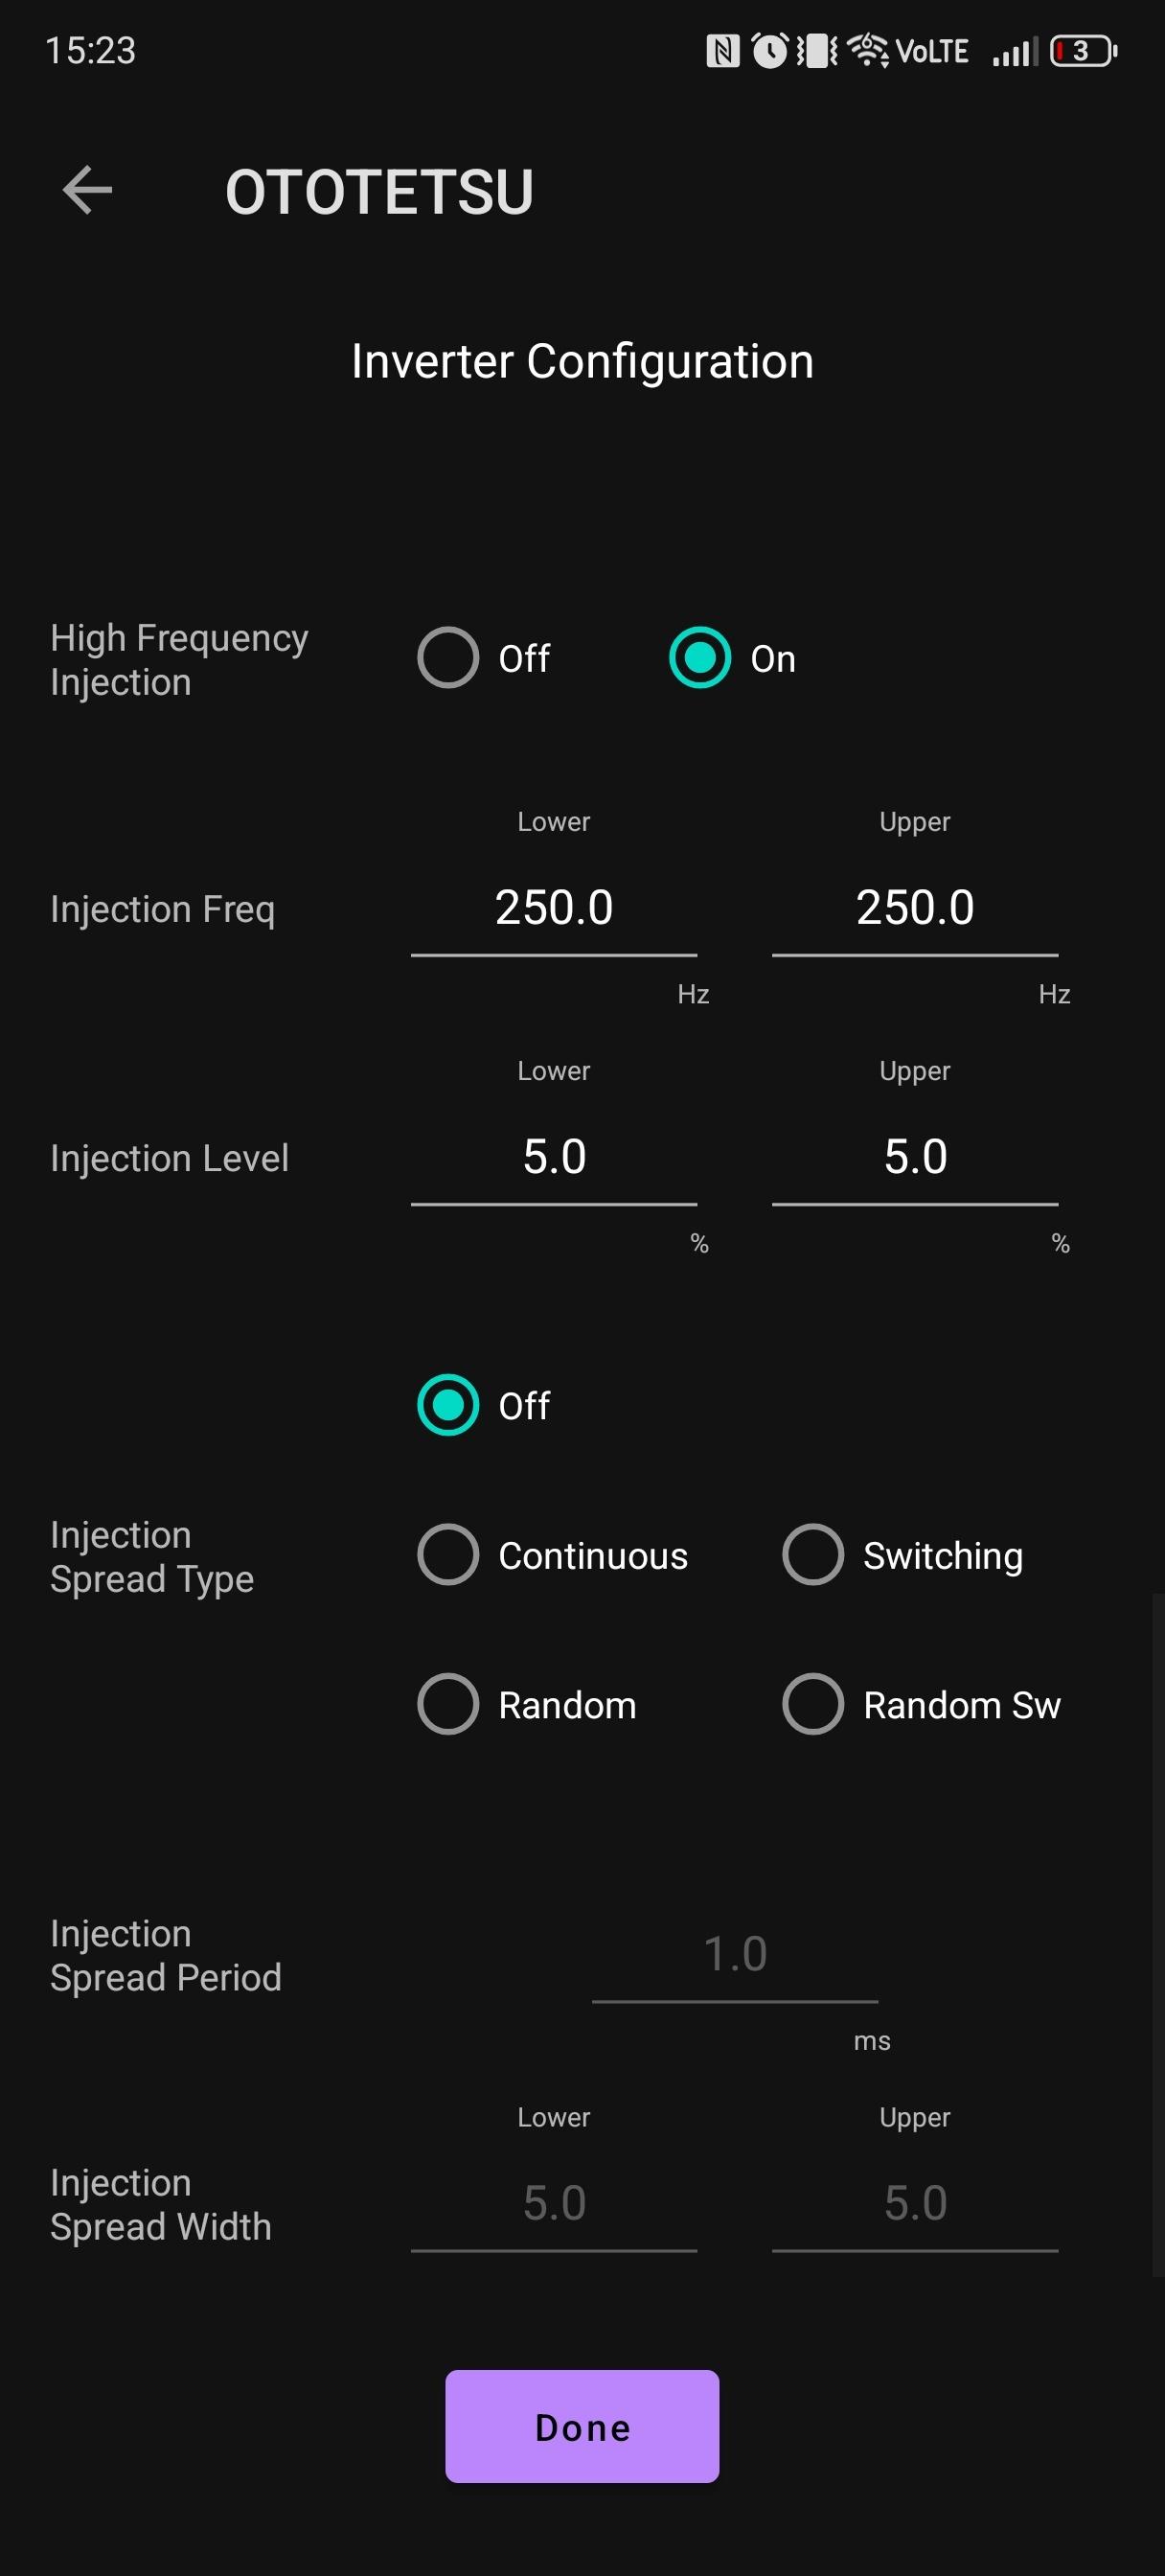
Task: Select Off for Injection Spread Type
Action: 448,1405
